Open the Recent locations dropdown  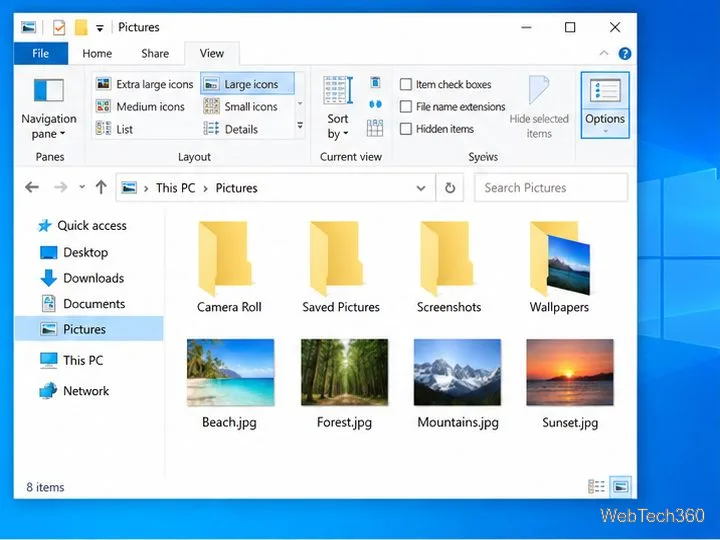tap(82, 187)
